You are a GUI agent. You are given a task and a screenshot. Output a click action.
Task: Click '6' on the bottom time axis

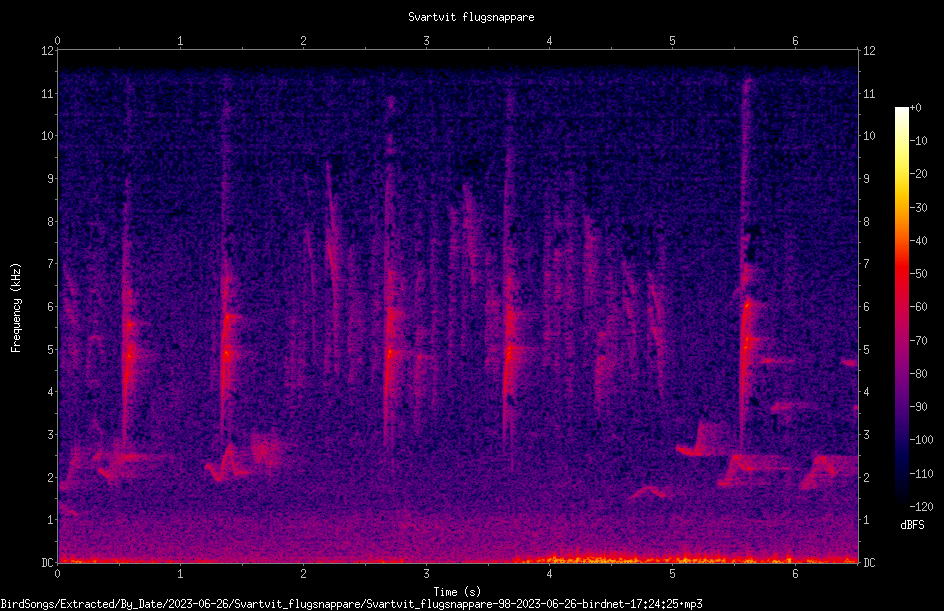coord(795,574)
